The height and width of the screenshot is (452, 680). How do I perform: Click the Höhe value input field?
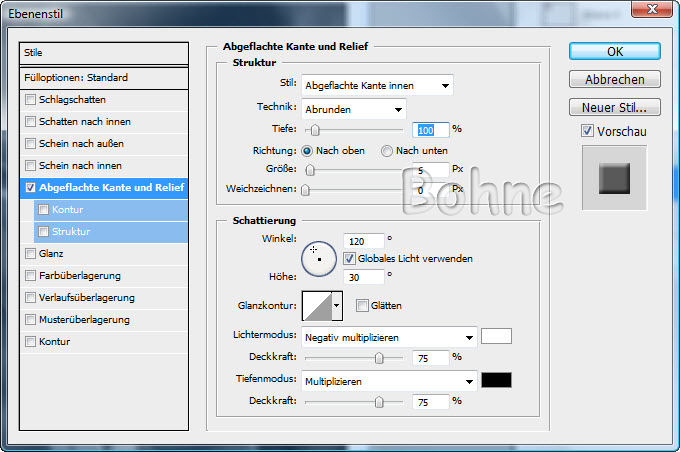coord(362,276)
